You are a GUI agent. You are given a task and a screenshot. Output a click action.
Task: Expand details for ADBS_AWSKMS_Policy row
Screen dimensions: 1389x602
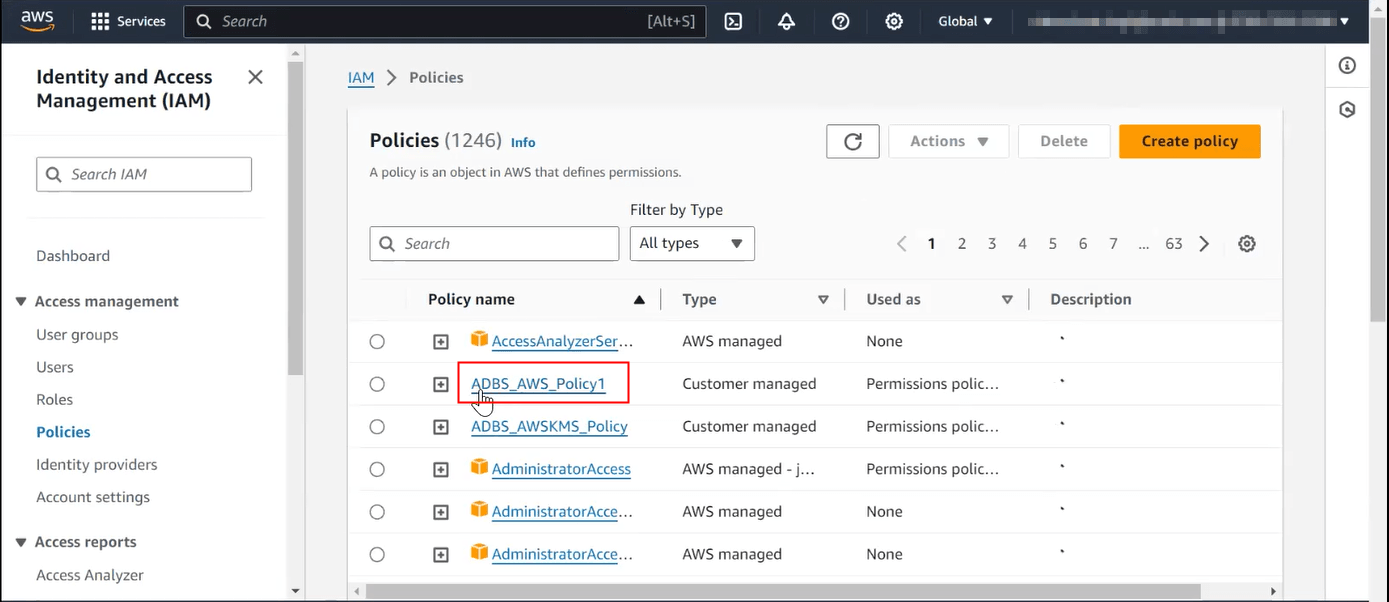441,426
